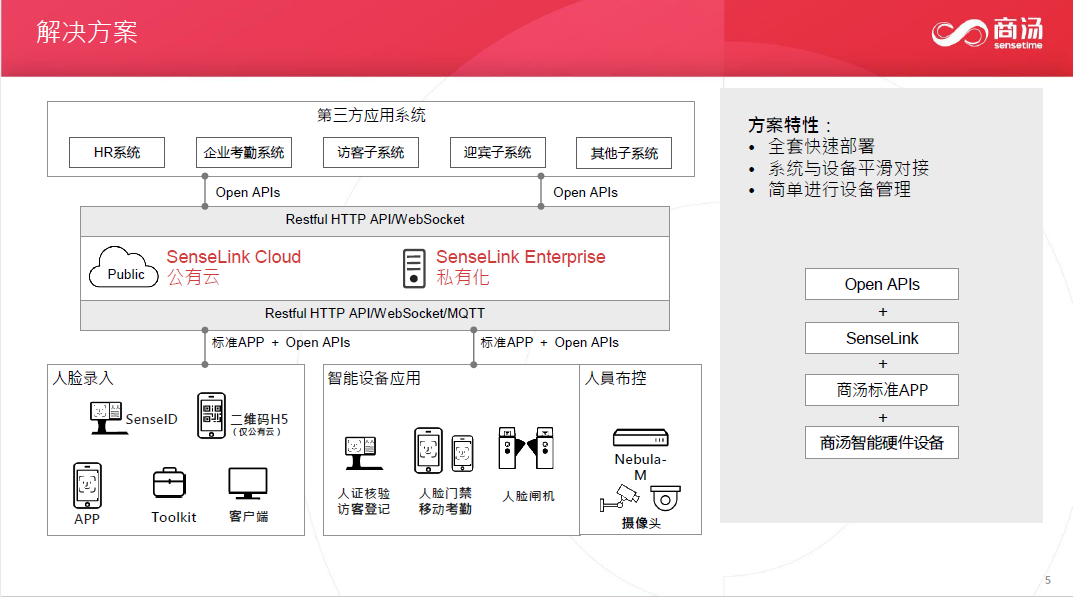This screenshot has height=597, width=1073.
Task: Click the bullet 系统与设备平滑对接
Action: coord(849,168)
